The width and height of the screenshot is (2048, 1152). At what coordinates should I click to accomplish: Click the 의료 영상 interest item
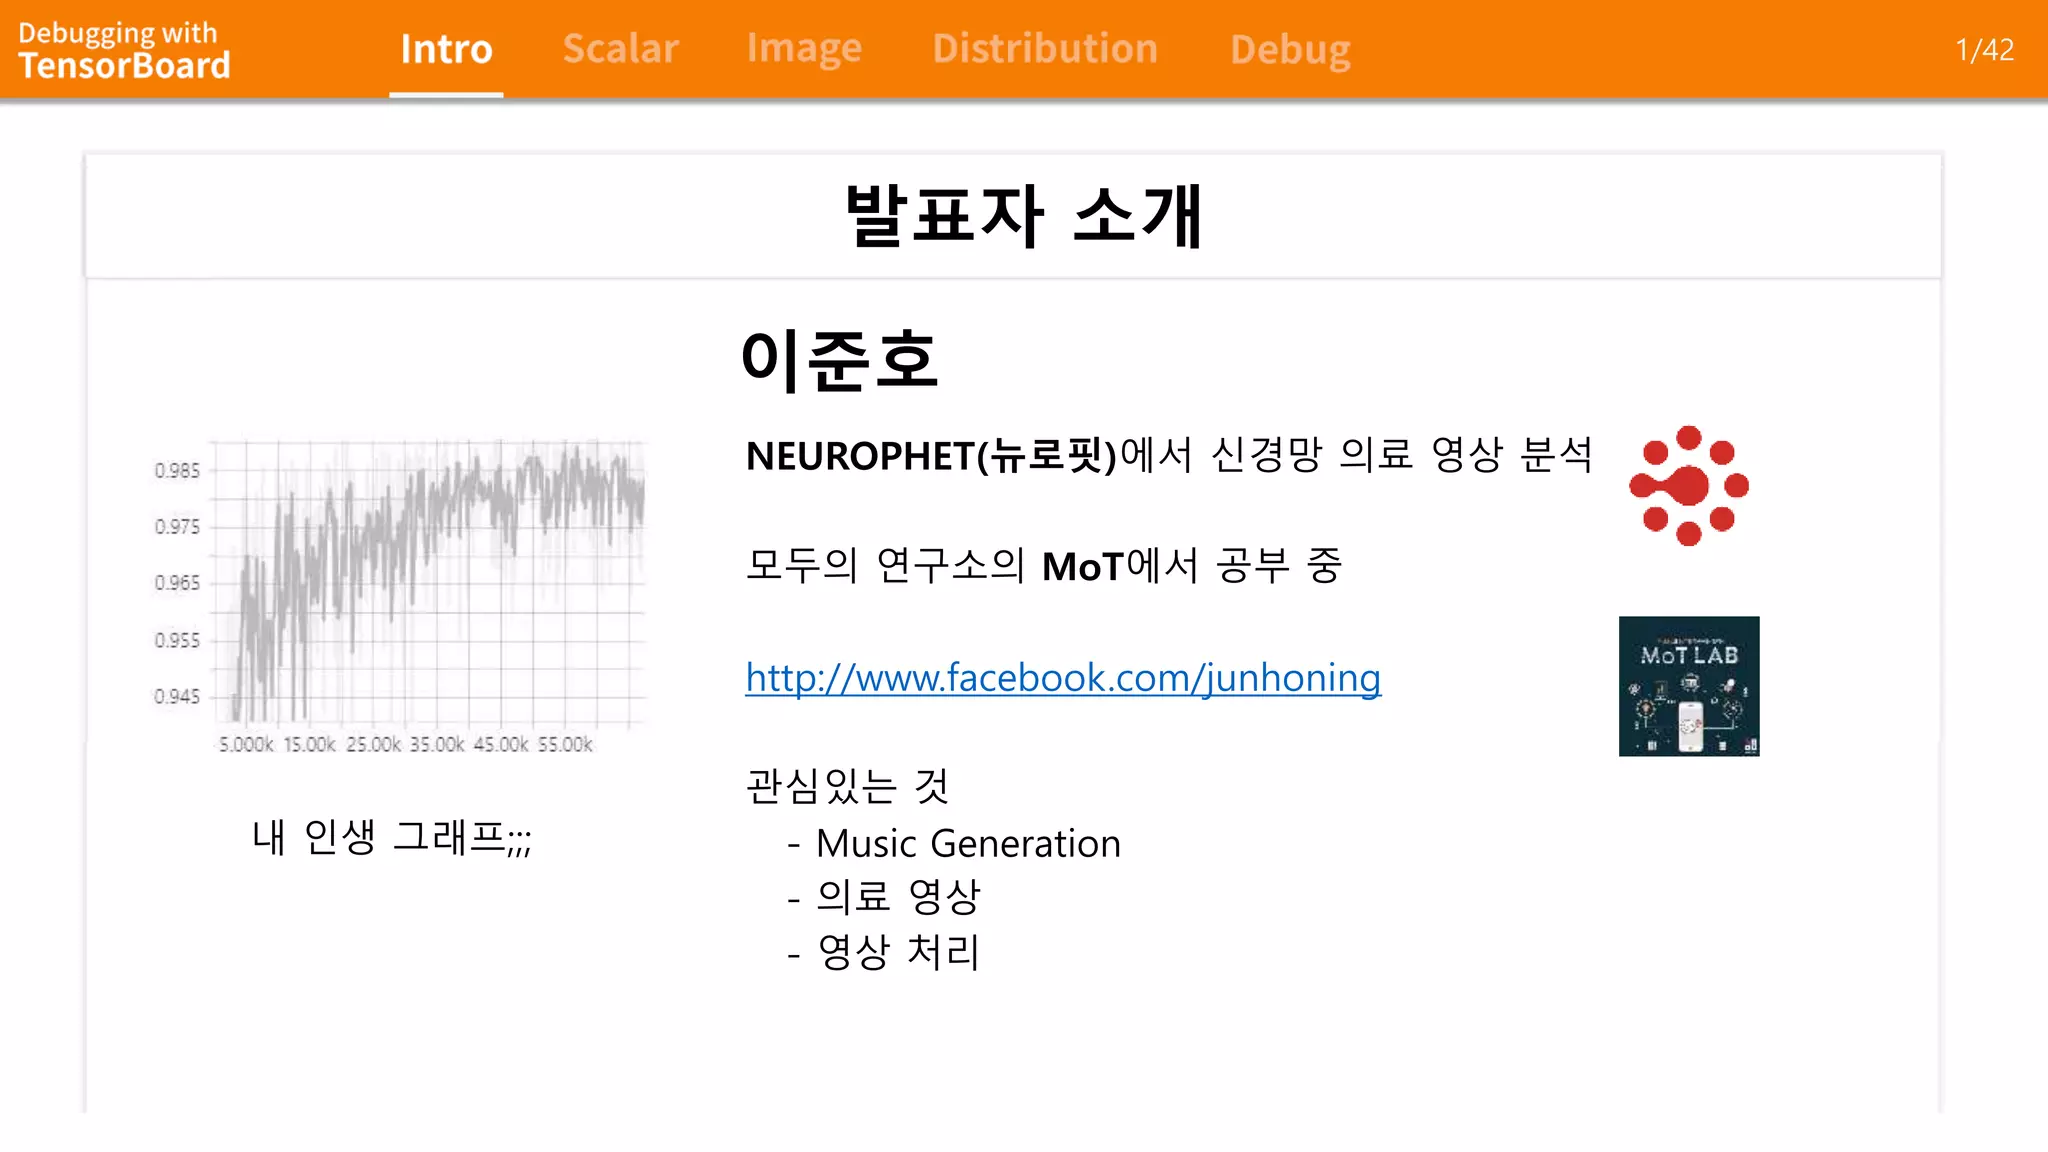coord(897,896)
